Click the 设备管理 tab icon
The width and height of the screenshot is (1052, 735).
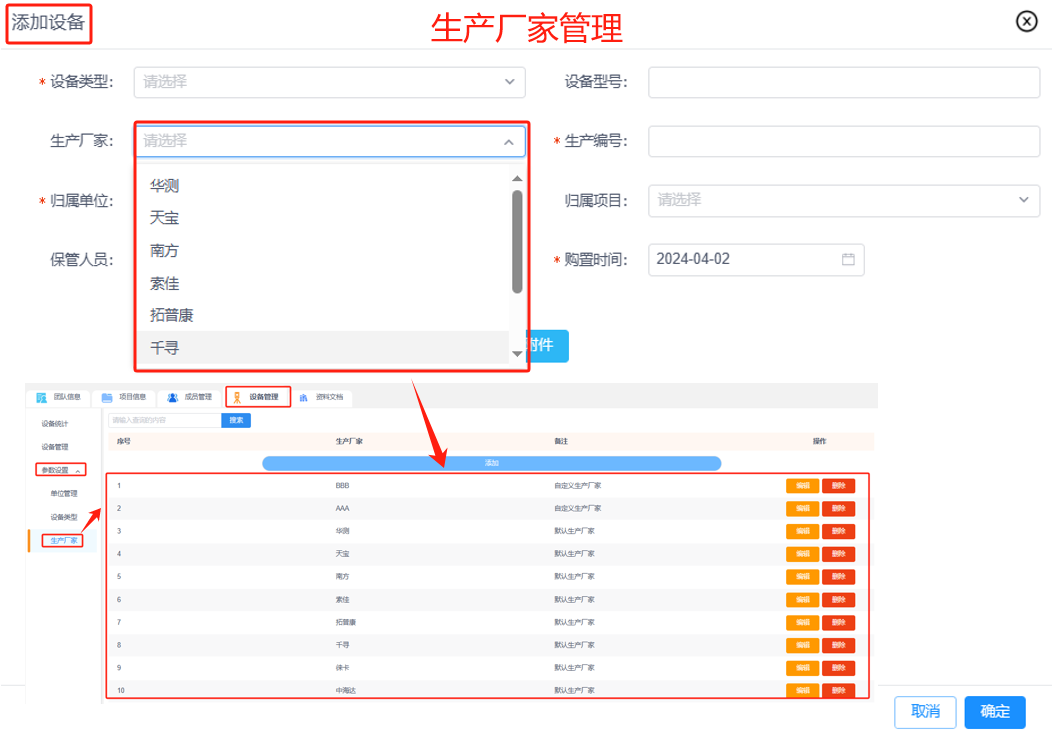click(x=238, y=397)
